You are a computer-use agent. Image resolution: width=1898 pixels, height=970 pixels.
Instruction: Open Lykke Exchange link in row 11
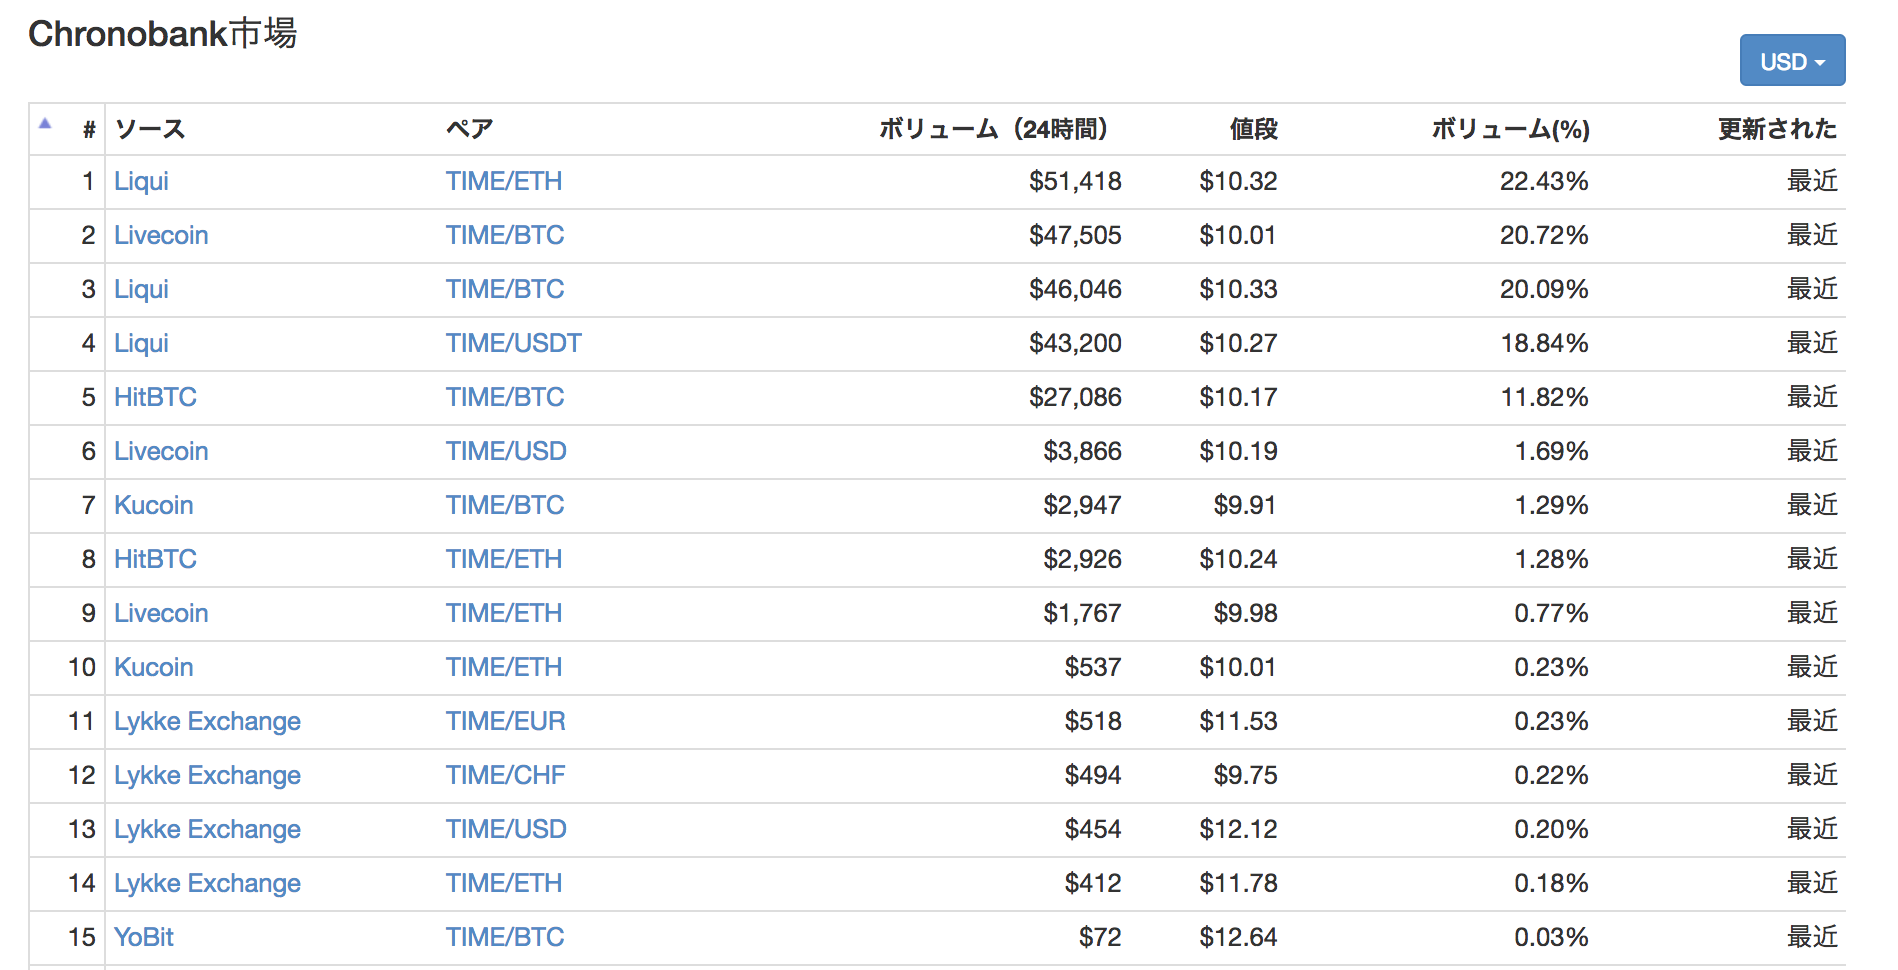(207, 721)
